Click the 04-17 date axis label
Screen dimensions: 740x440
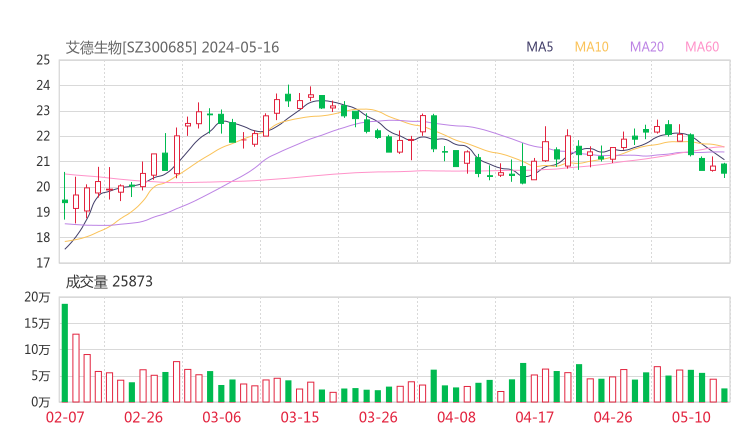535,417
